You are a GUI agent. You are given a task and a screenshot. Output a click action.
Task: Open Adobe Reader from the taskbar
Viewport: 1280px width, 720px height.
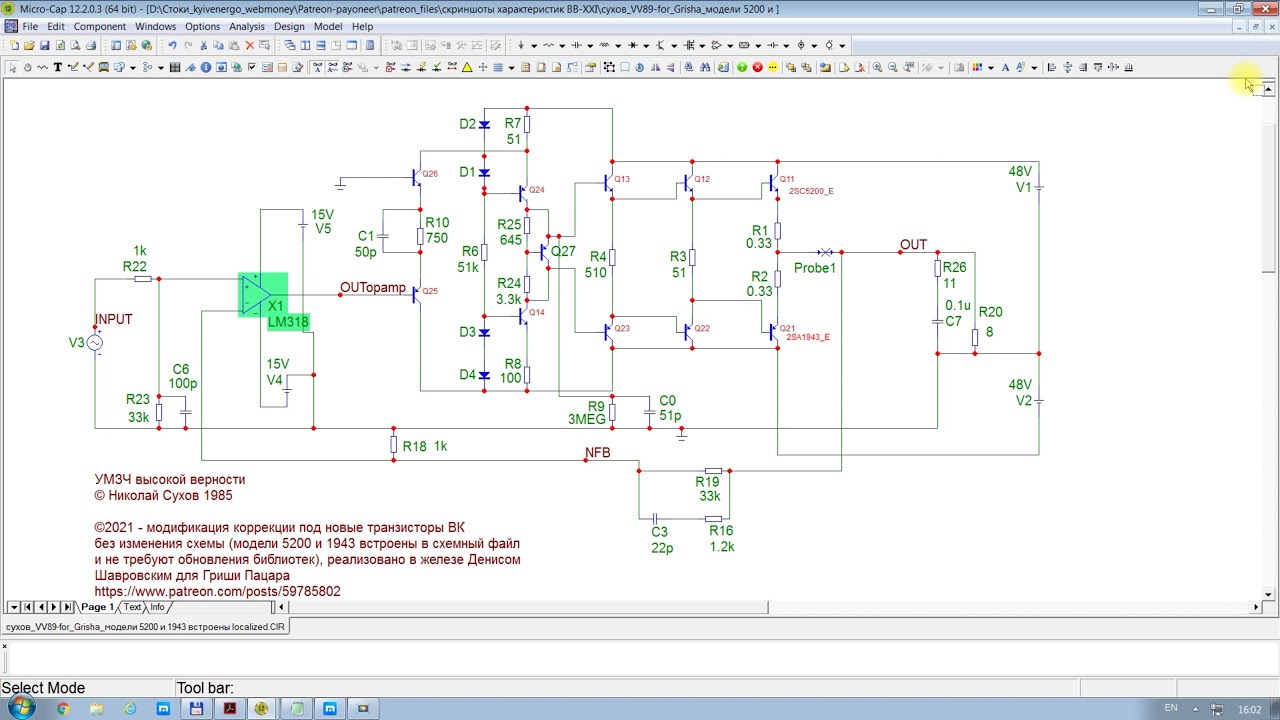click(x=229, y=709)
